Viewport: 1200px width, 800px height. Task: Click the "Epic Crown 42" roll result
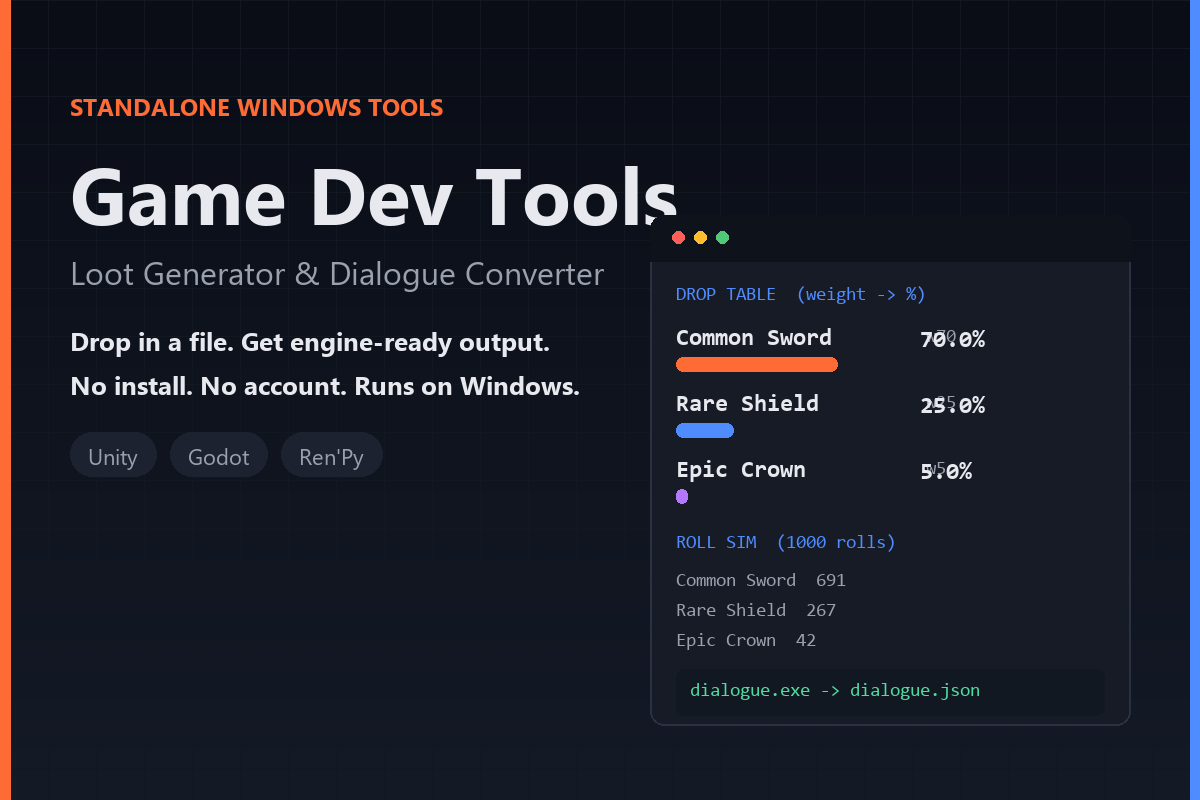tap(746, 640)
